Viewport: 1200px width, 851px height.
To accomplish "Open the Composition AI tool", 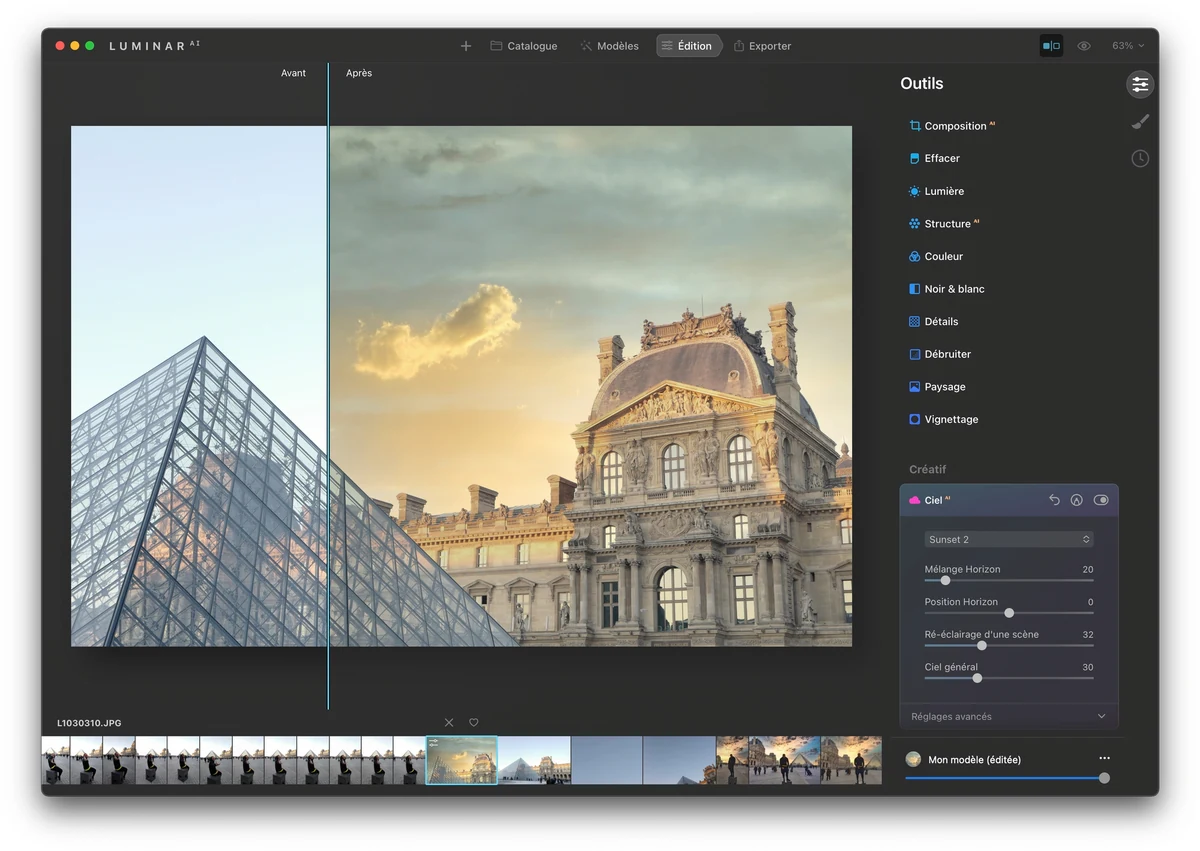I will (x=951, y=126).
